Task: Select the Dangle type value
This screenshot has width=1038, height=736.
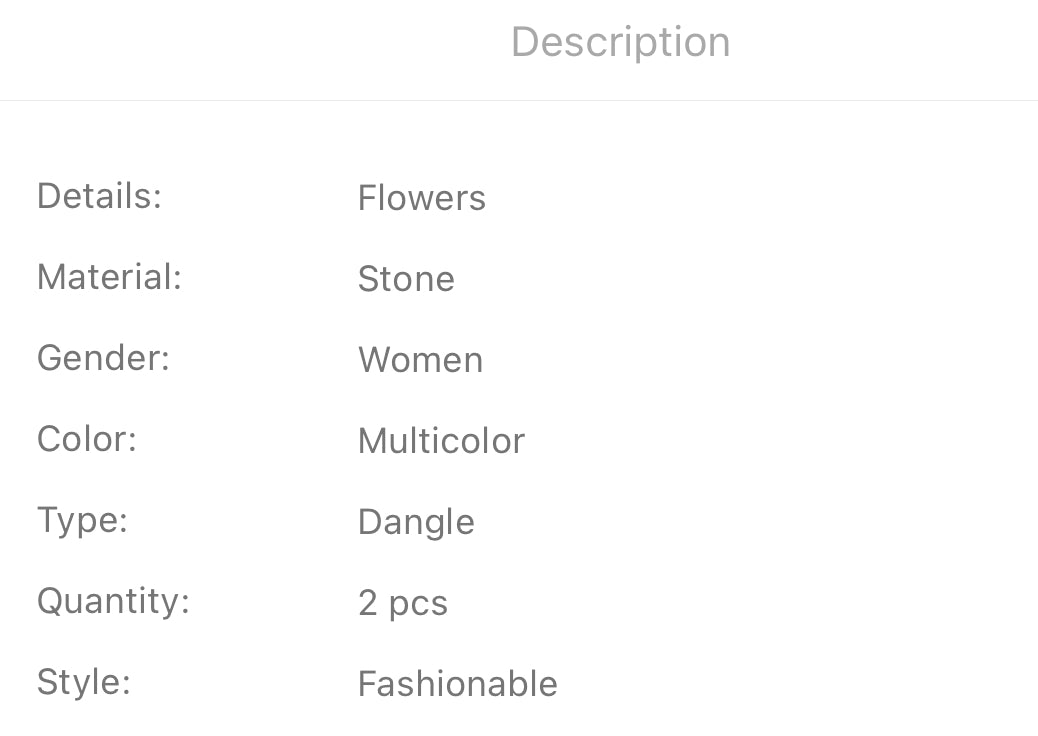Action: (x=416, y=522)
